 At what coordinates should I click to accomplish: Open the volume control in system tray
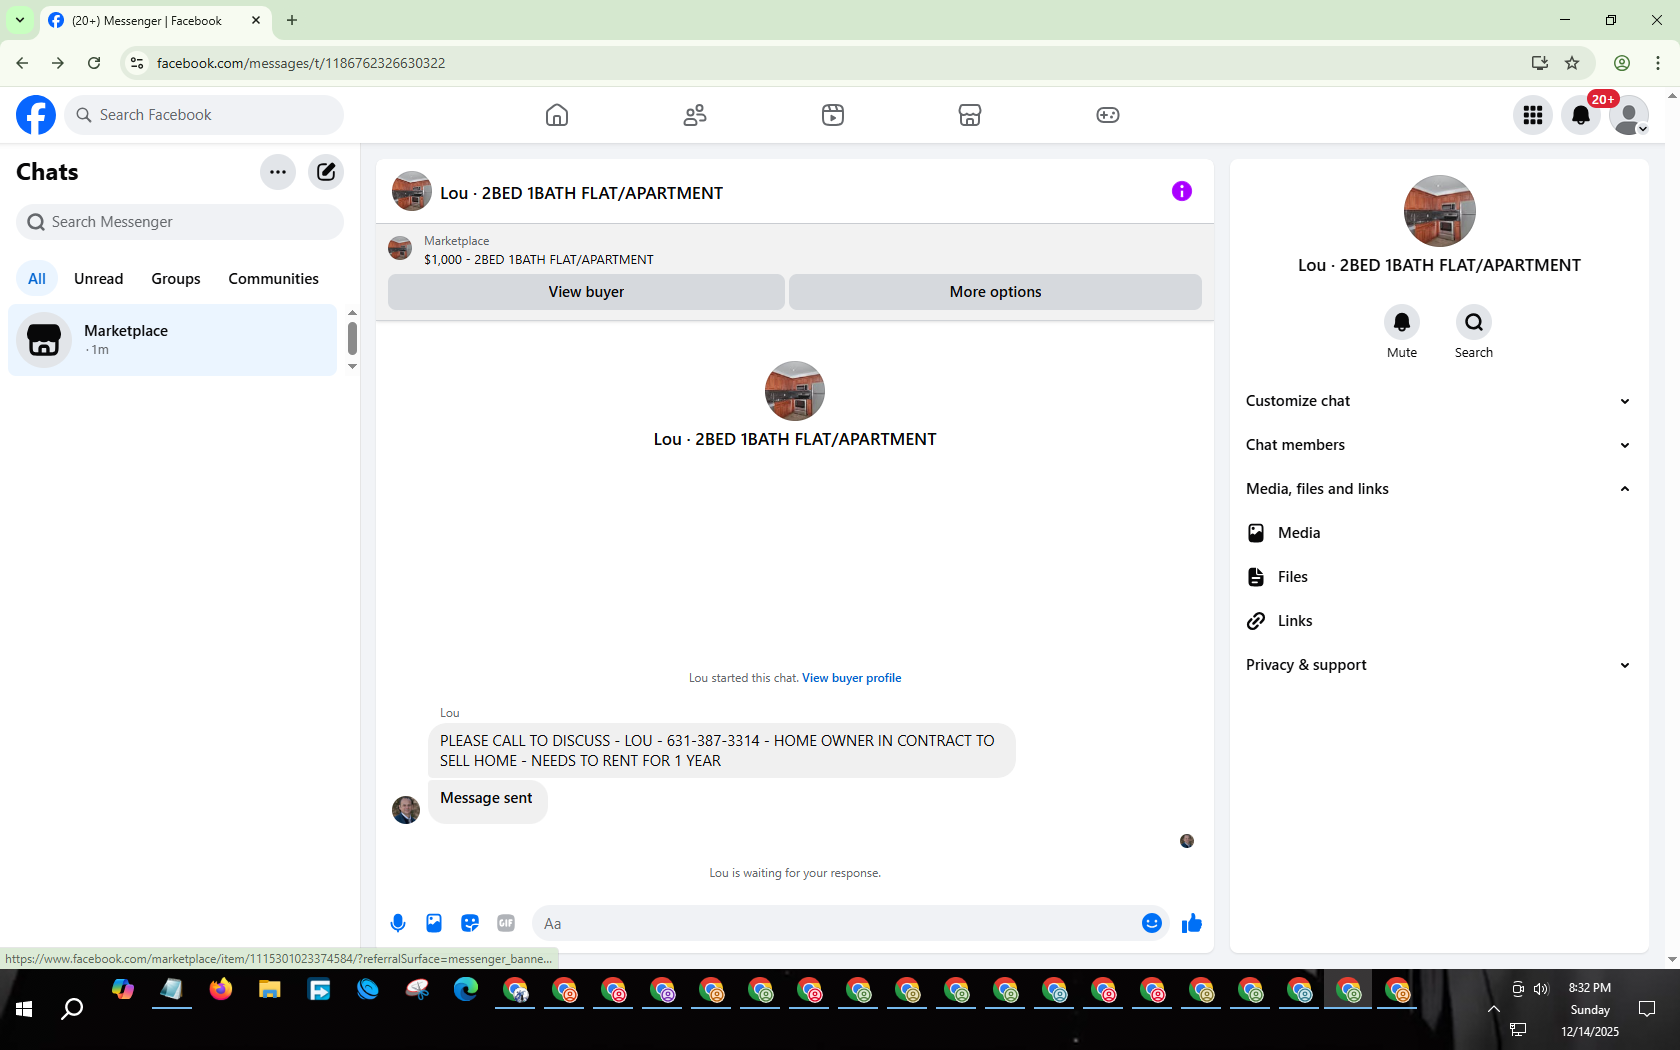point(1541,989)
